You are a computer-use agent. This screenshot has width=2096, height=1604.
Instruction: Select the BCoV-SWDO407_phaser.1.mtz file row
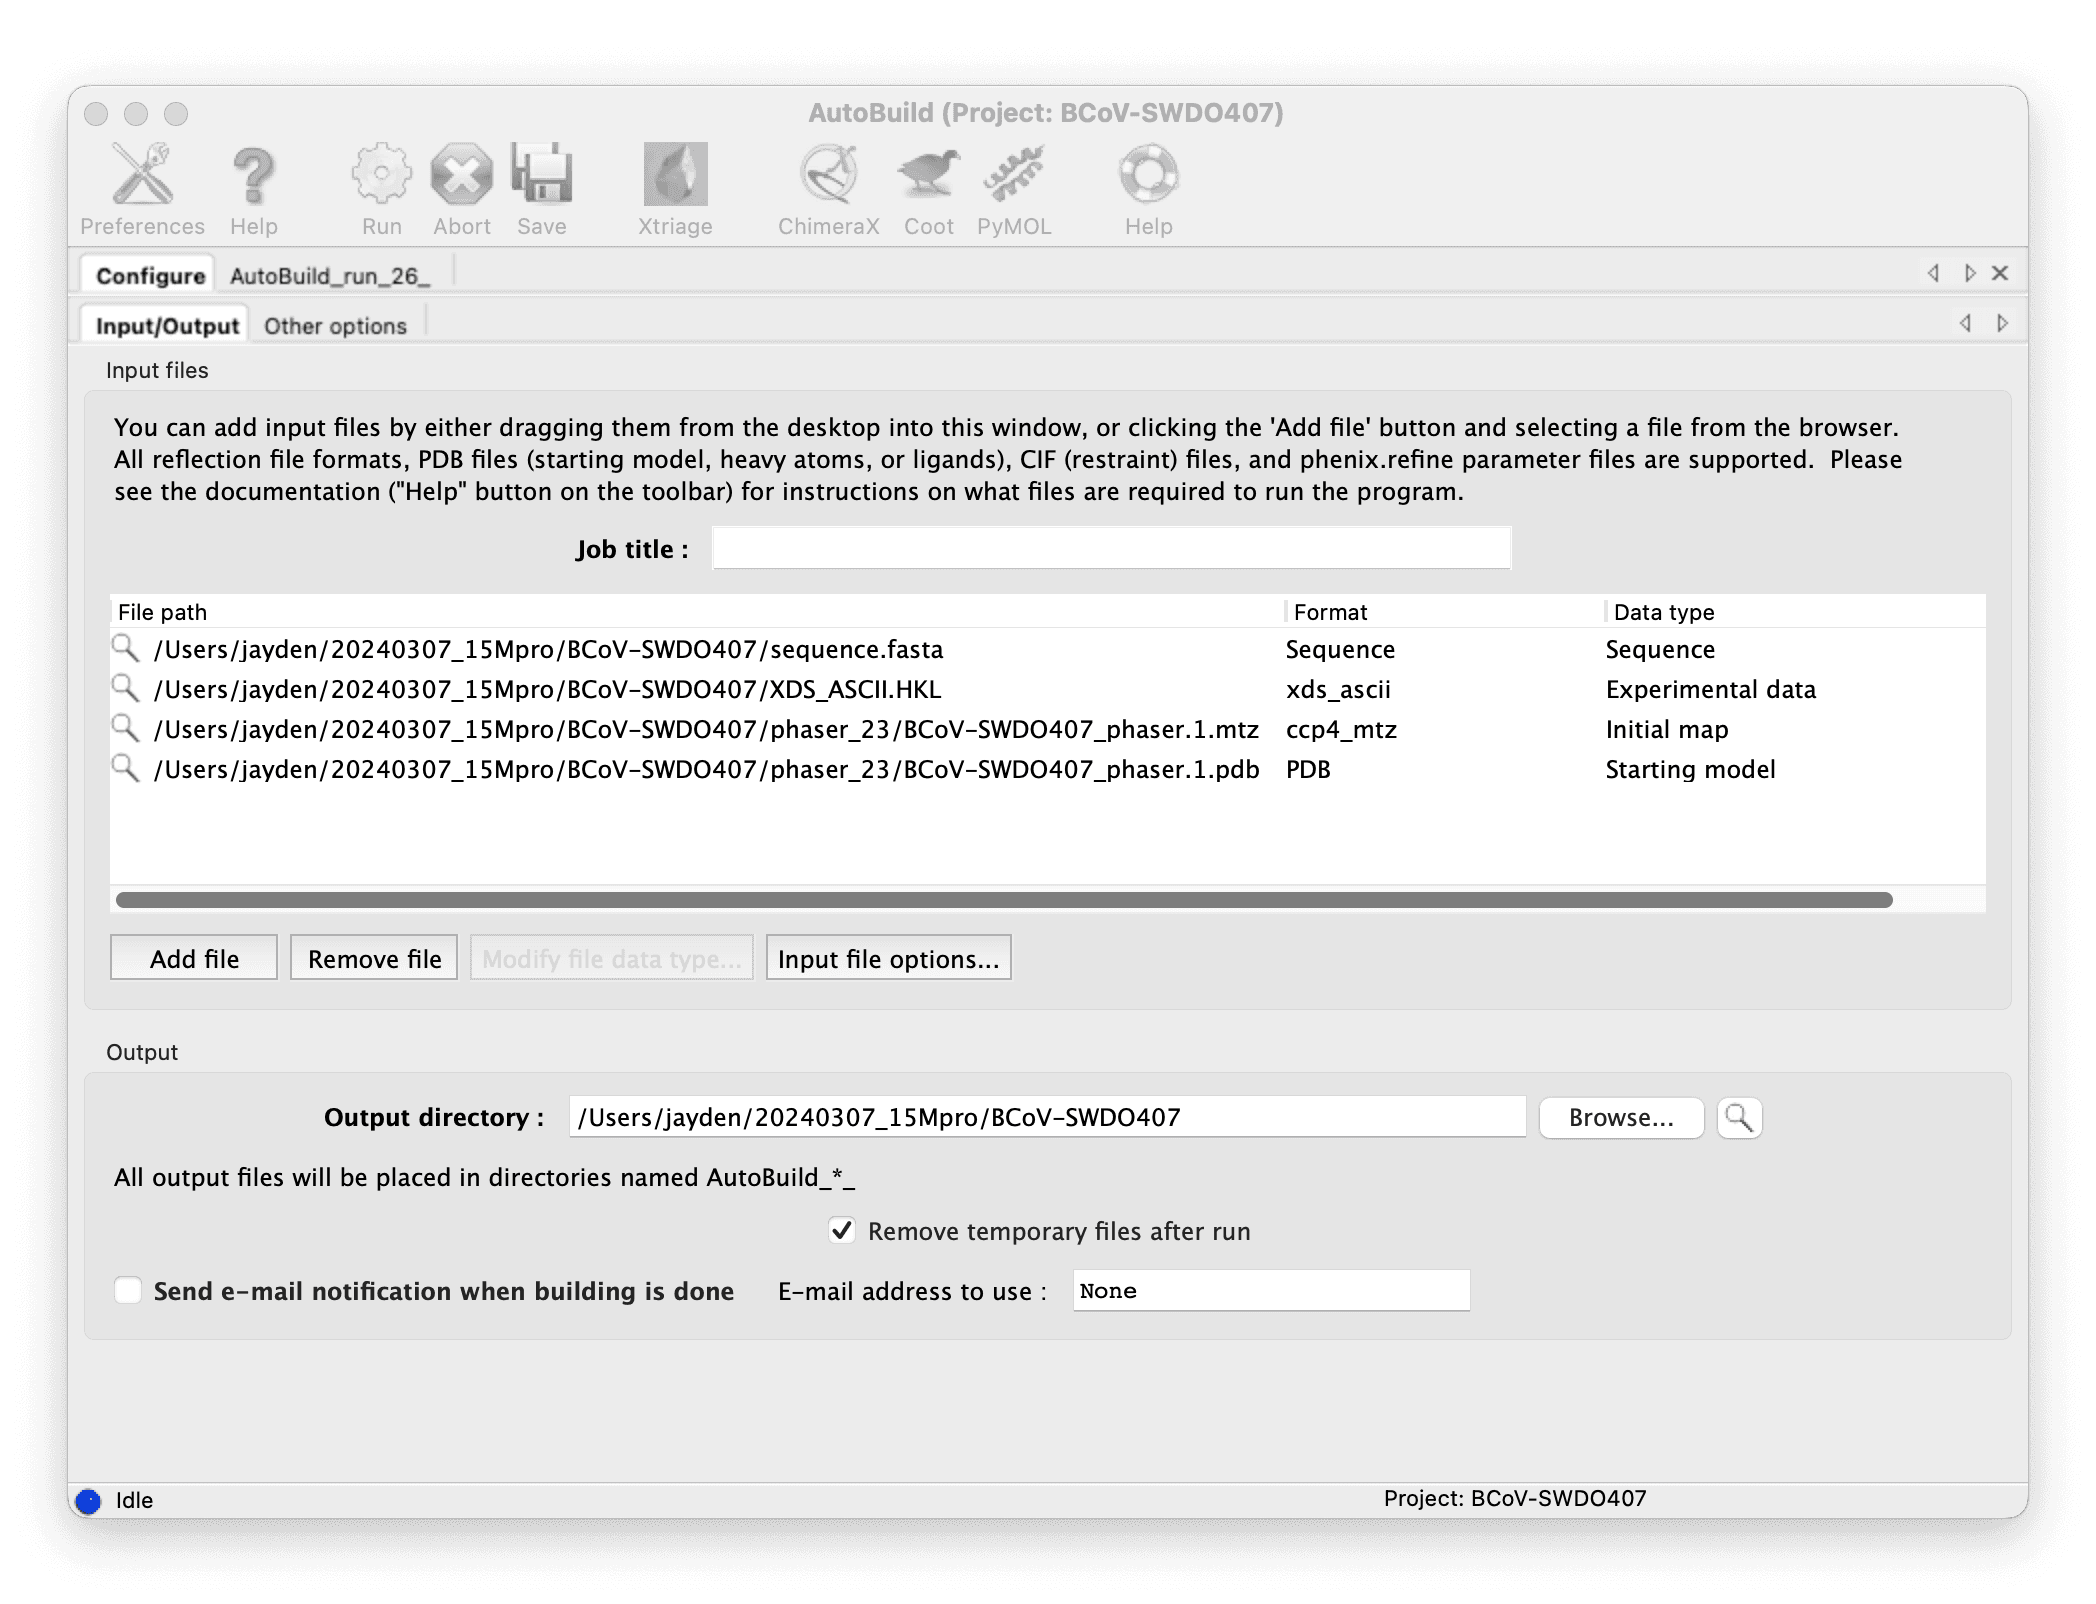click(1048, 729)
